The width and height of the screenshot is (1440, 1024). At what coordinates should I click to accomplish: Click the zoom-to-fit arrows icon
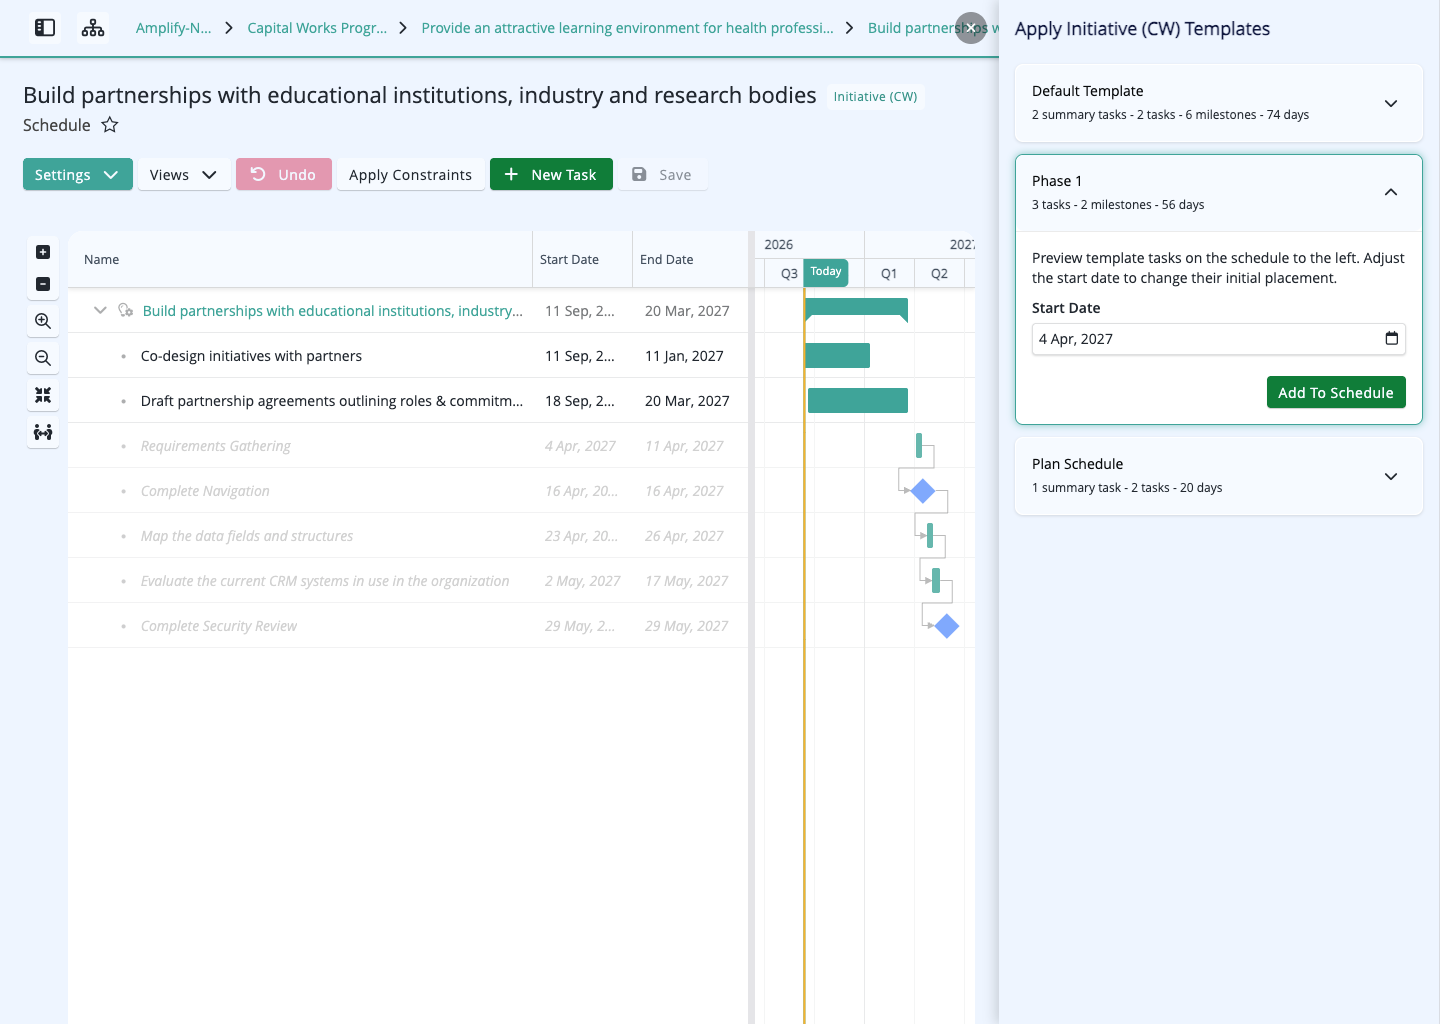pos(43,395)
